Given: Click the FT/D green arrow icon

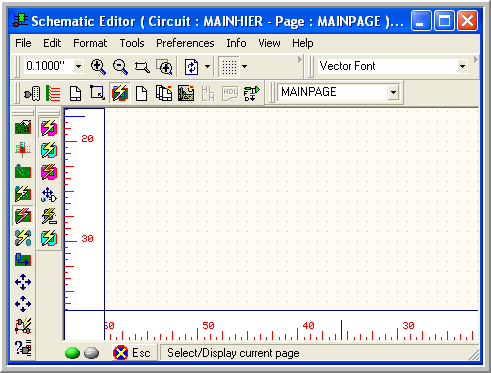Looking at the screenshot, I should click(252, 93).
